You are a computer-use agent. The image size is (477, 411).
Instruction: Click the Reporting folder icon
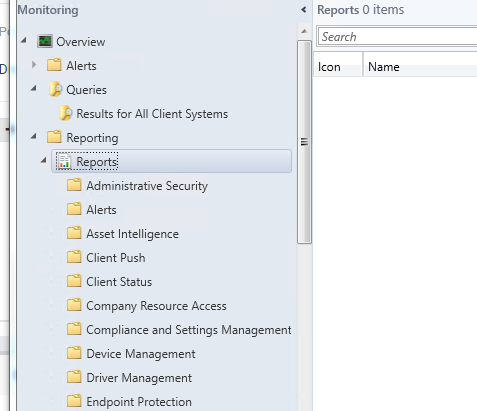click(x=54, y=137)
